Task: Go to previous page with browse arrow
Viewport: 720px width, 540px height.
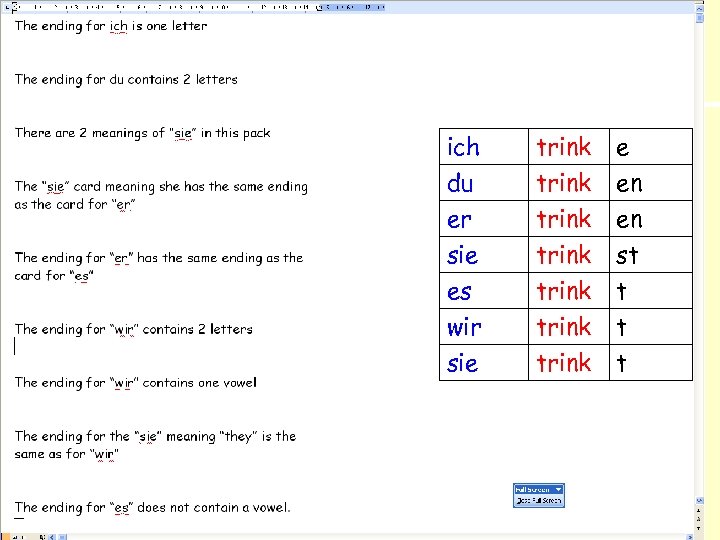Action: click(x=699, y=511)
